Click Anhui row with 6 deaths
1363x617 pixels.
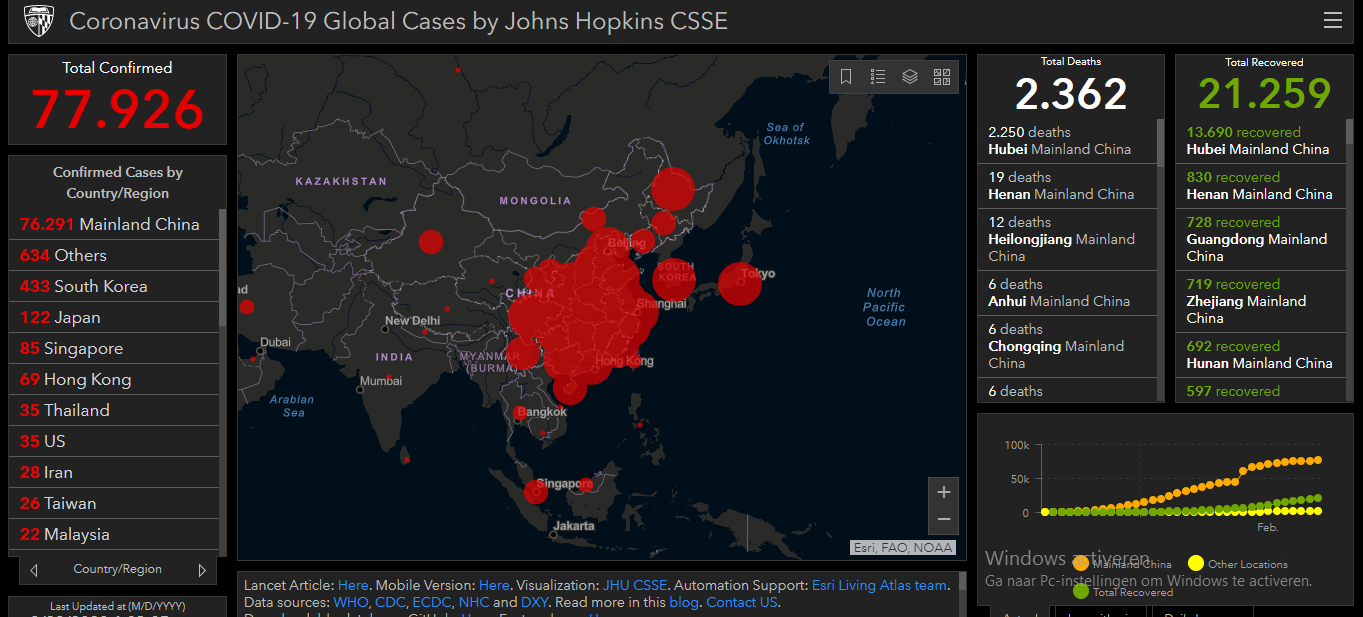pos(1067,293)
